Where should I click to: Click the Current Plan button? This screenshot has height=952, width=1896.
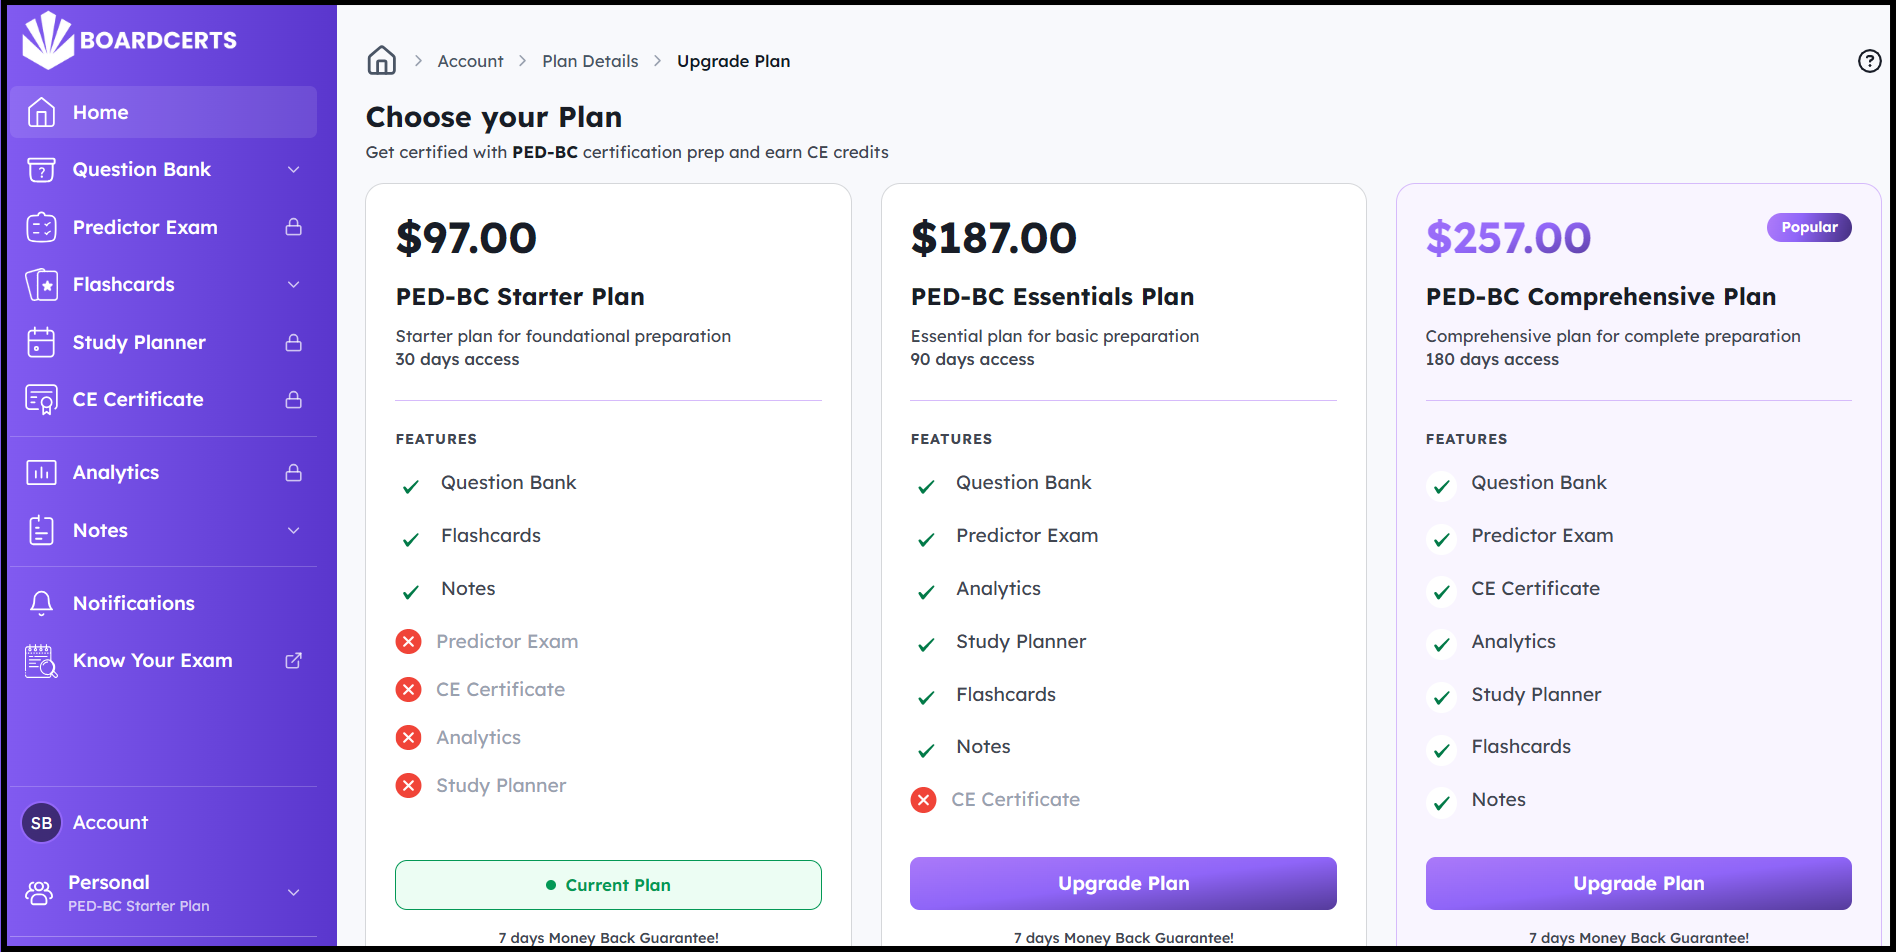(608, 885)
